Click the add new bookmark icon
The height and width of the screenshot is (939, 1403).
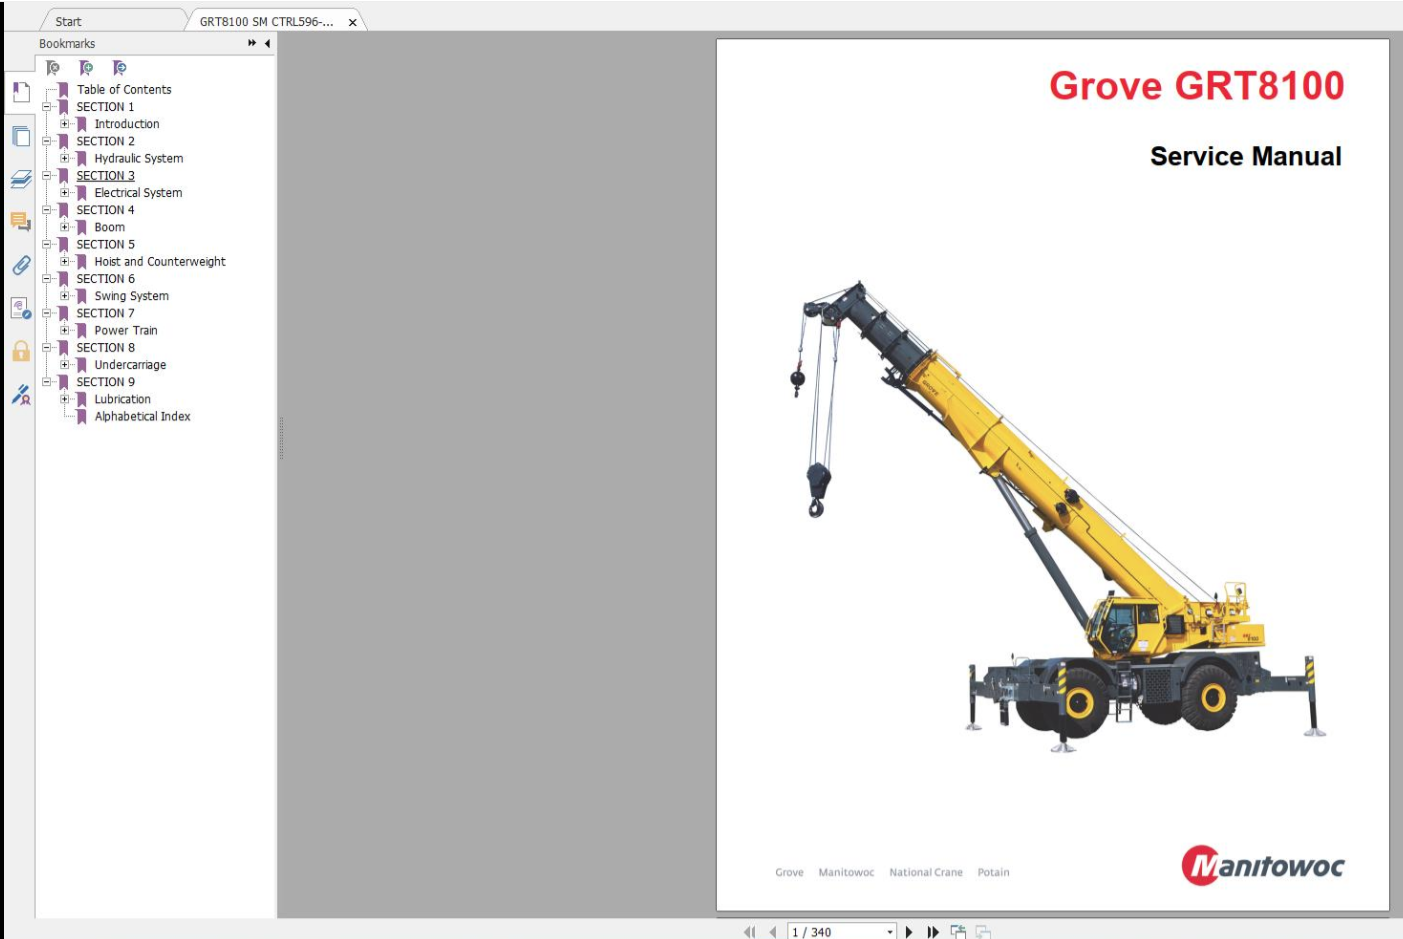(x=86, y=68)
